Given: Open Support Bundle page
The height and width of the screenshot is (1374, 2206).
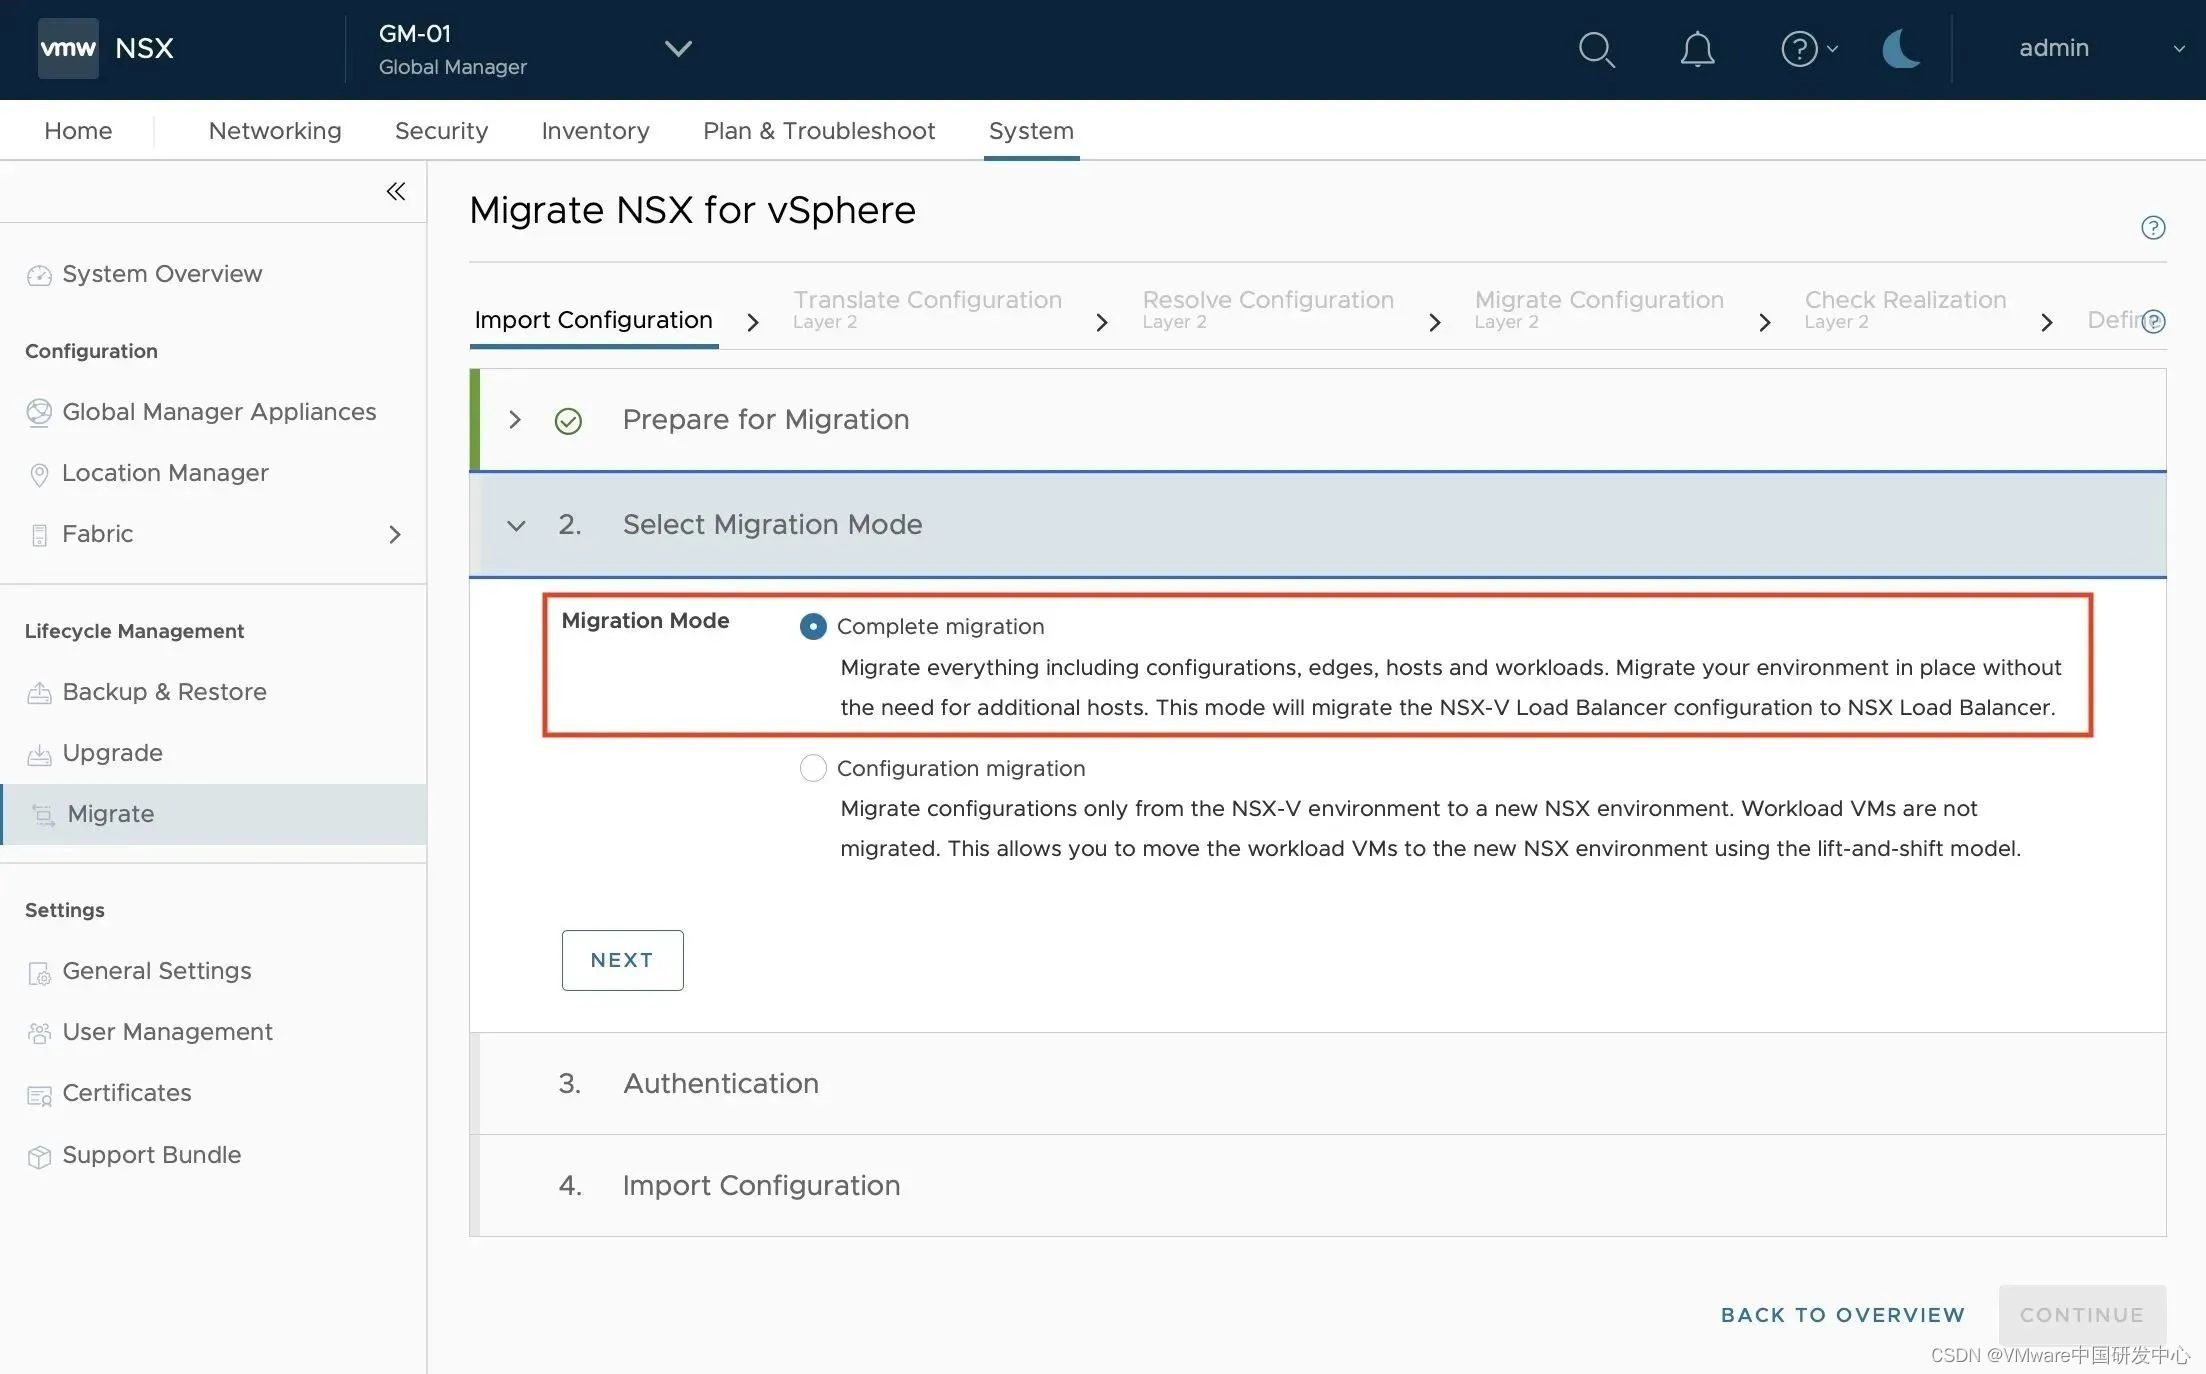Looking at the screenshot, I should (x=151, y=1155).
